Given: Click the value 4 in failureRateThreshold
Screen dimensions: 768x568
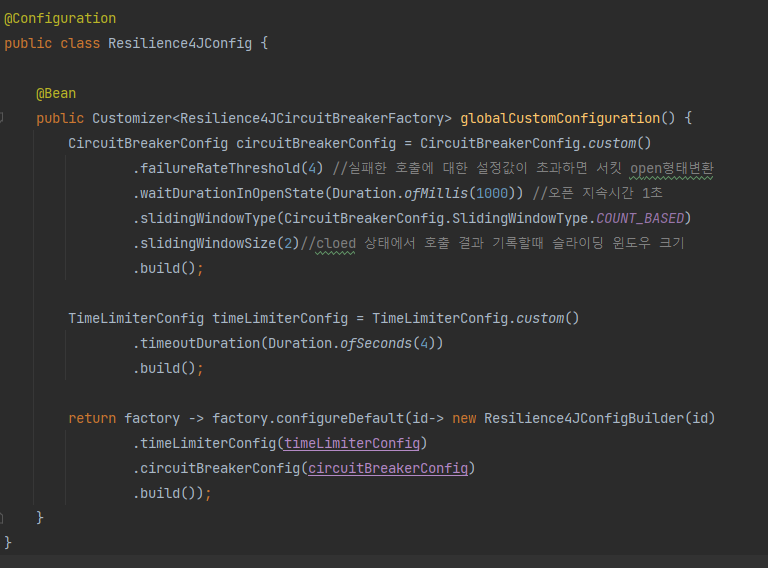Looking at the screenshot, I should [x=312, y=168].
